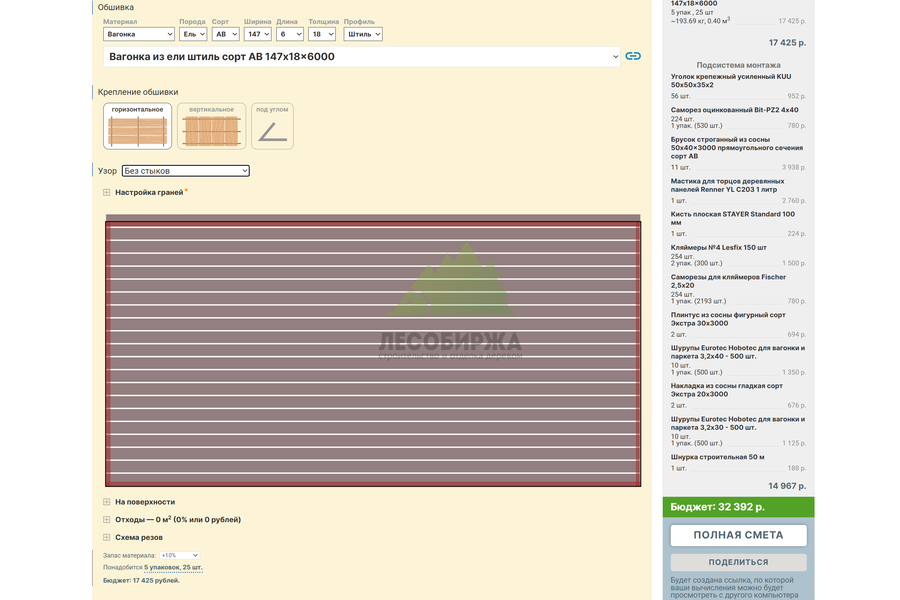Select angled 'под углом' fastening option
Screen dimensions: 900x600
click(x=272, y=126)
